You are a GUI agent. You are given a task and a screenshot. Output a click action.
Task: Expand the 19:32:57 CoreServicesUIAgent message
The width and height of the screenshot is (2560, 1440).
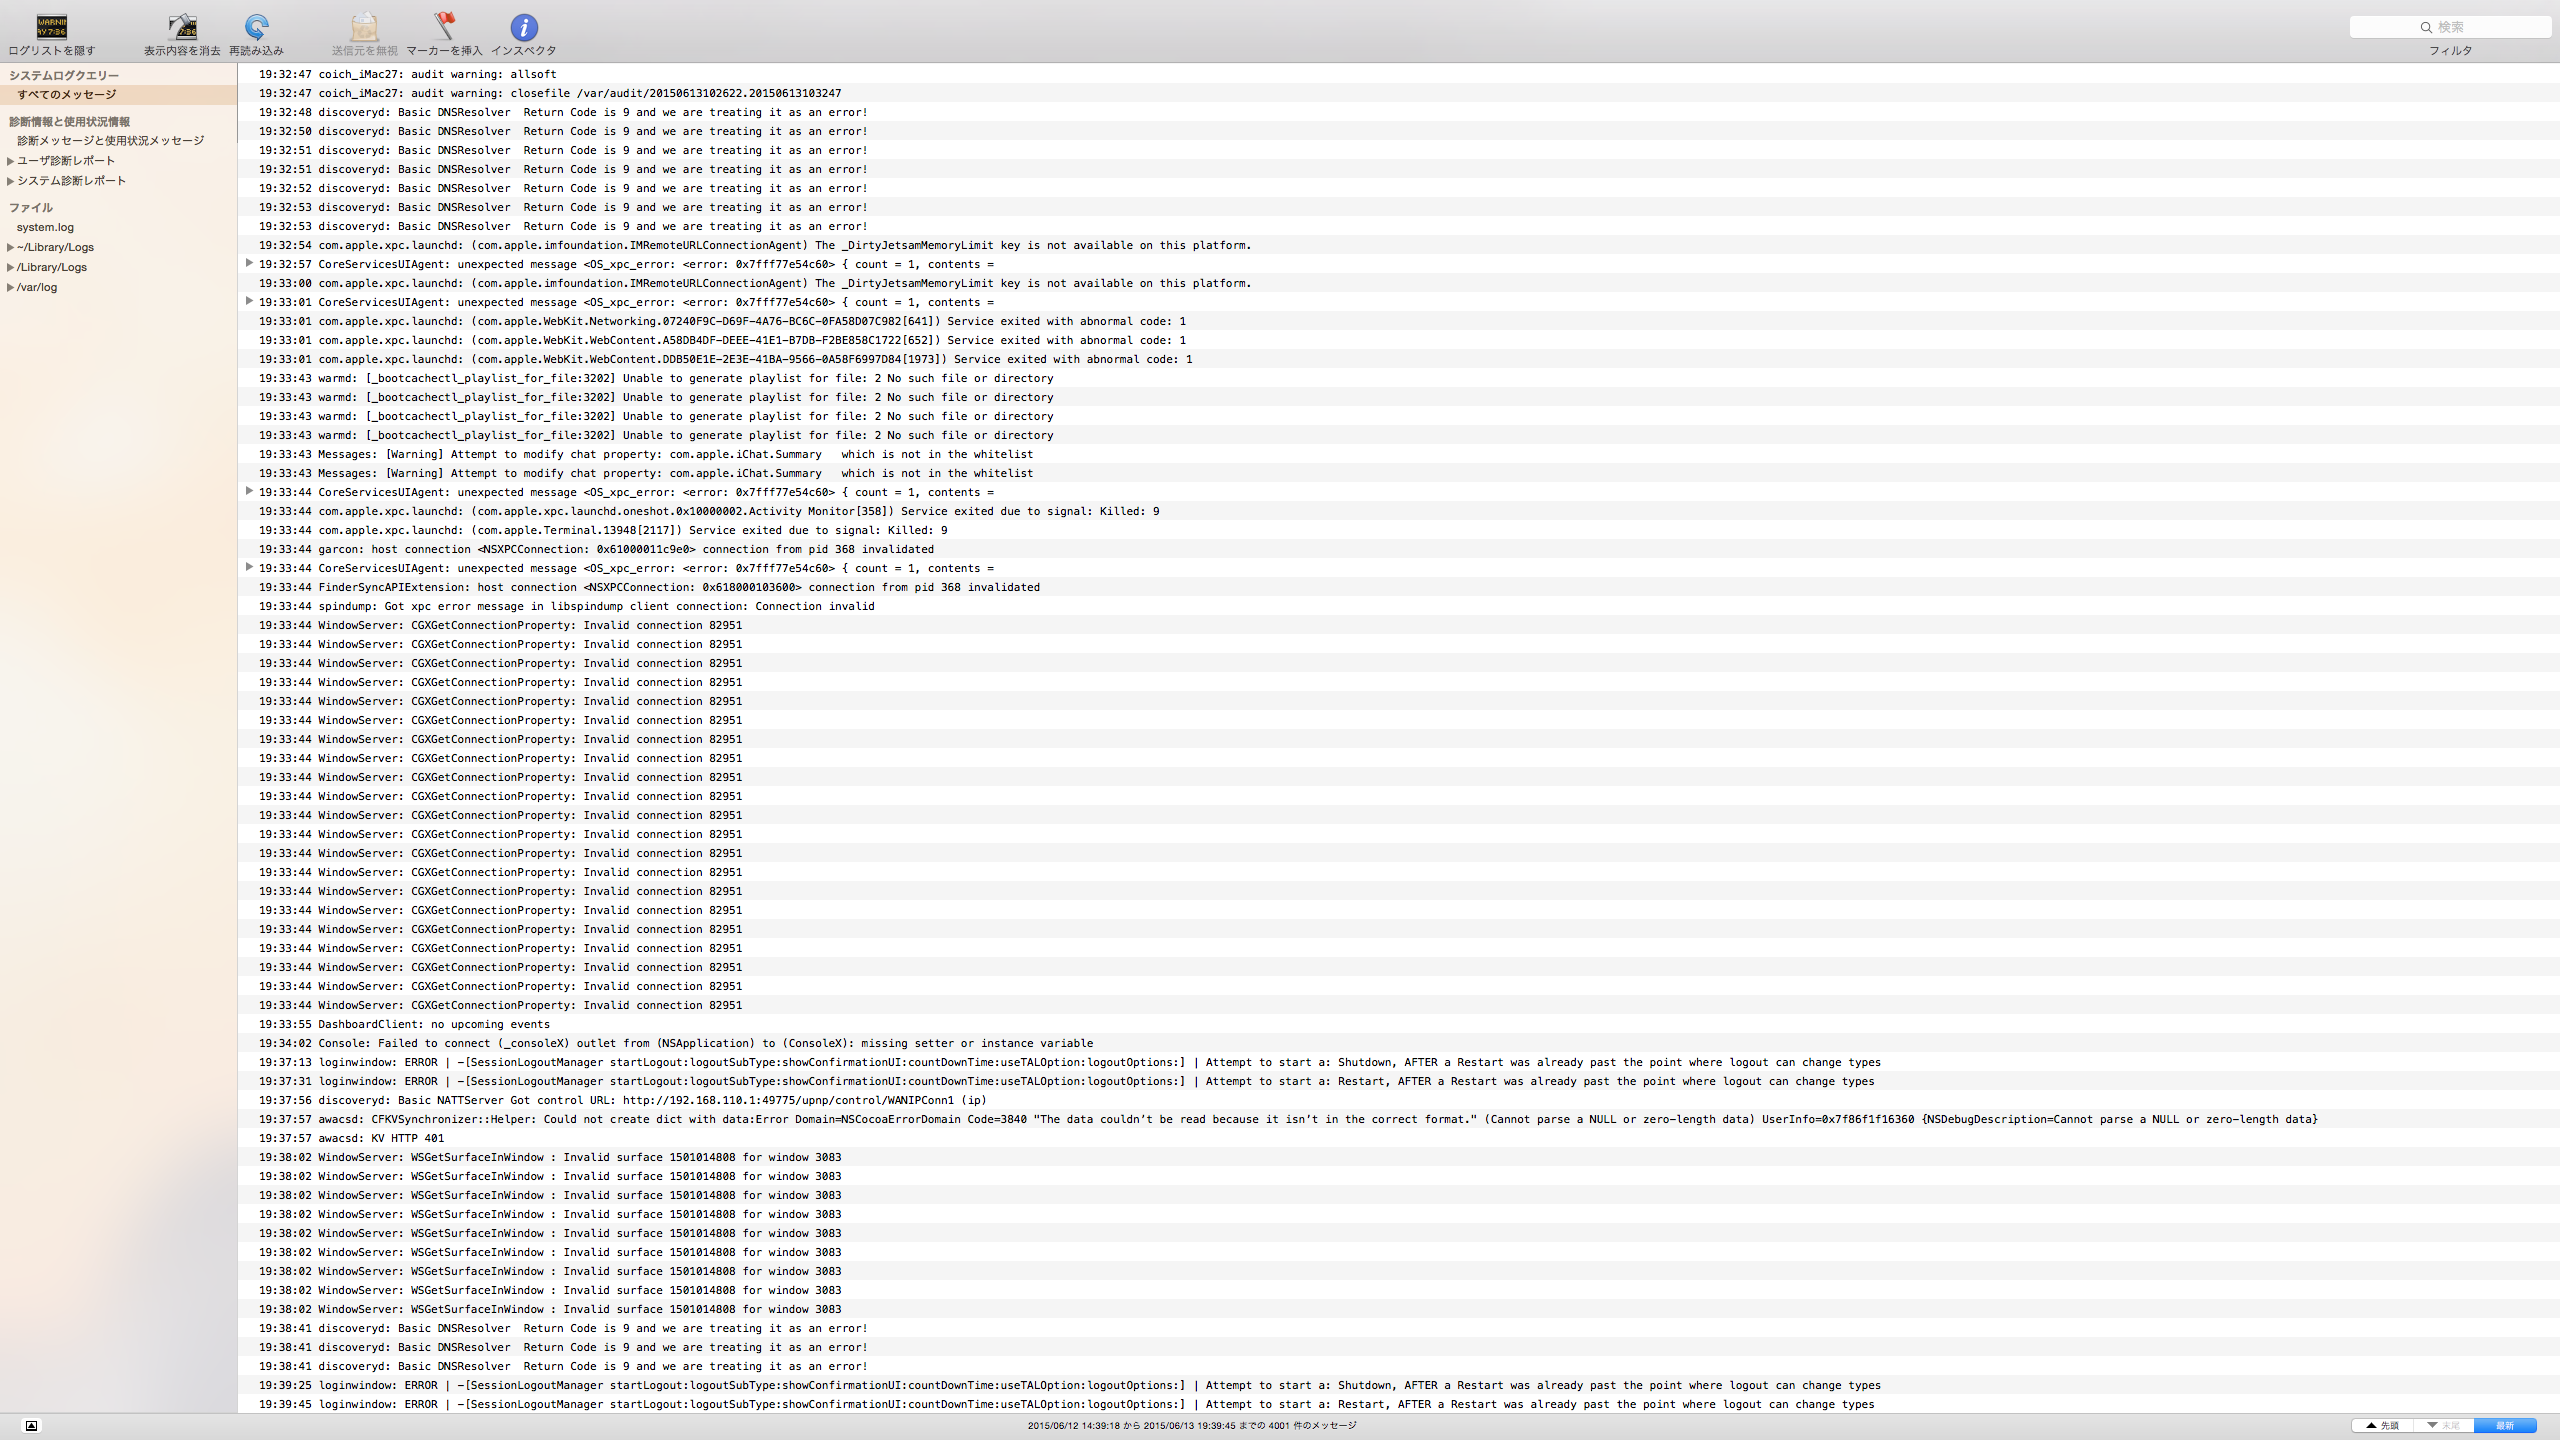249,263
